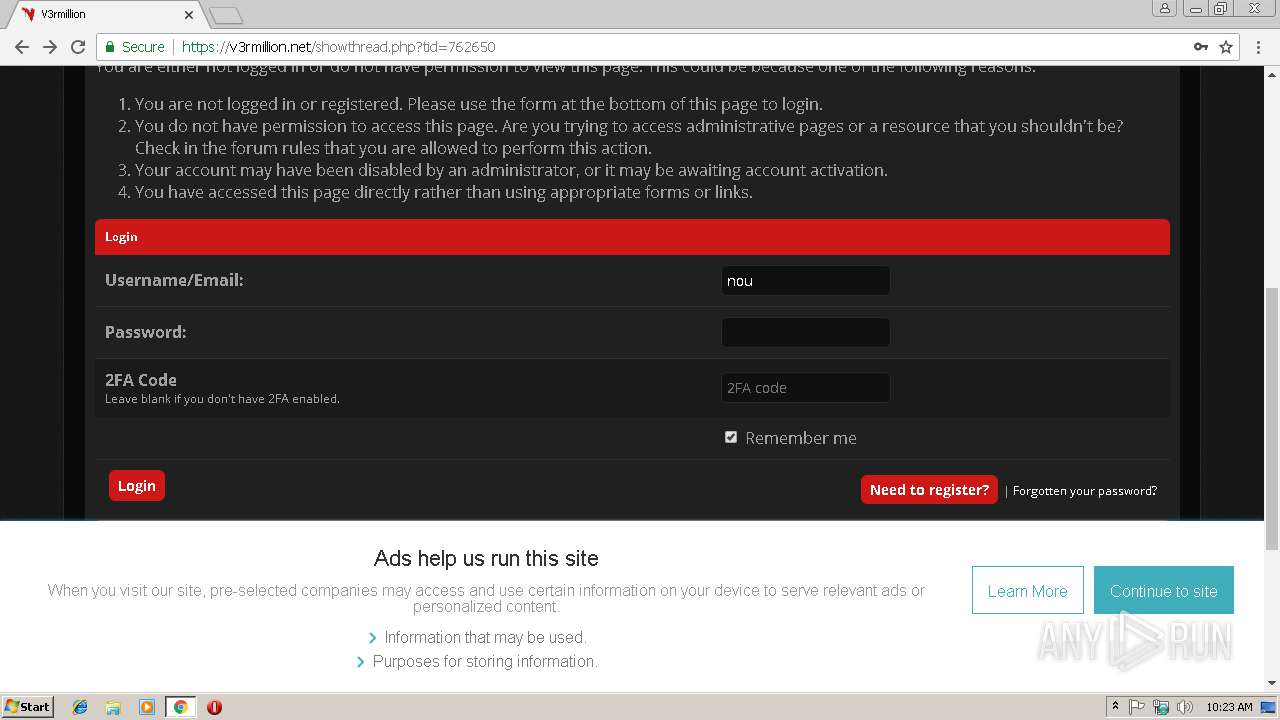The image size is (1280, 720).
Task: Click Need to register? button
Action: click(929, 489)
